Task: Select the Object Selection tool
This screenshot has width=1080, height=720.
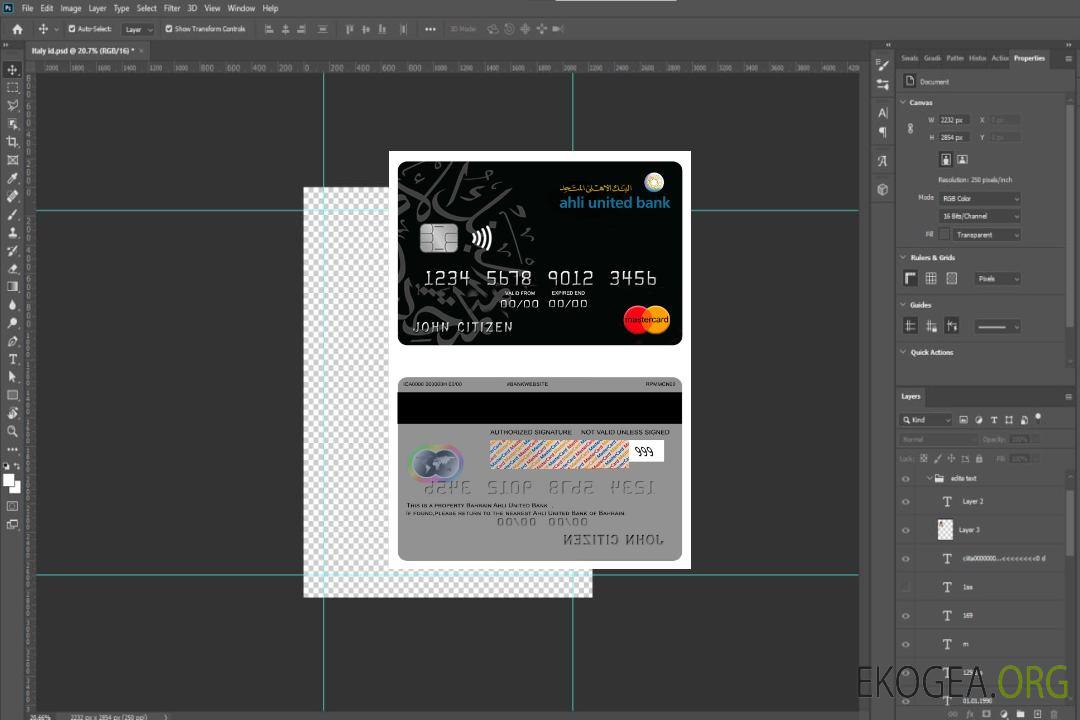Action: click(12, 124)
